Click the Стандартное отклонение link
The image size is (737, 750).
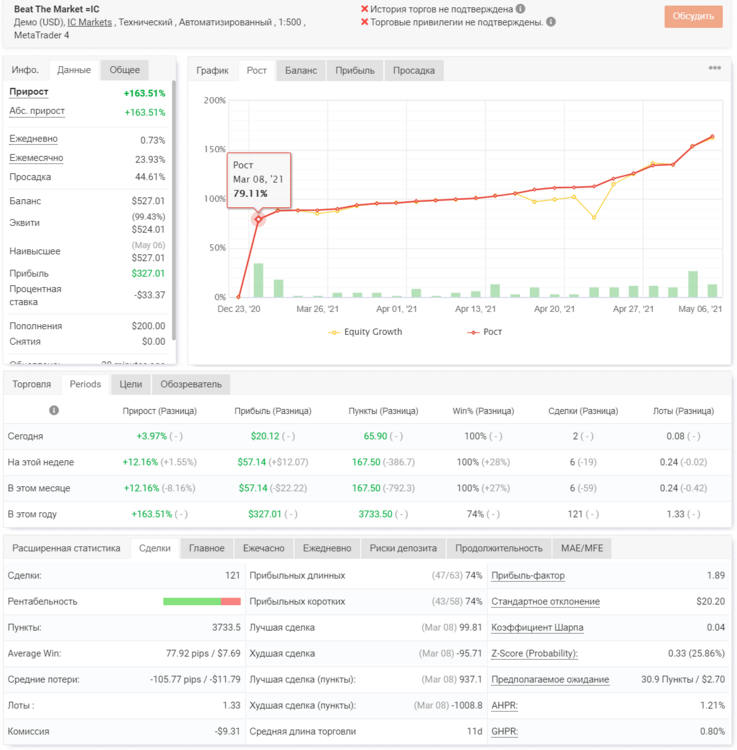(x=546, y=601)
